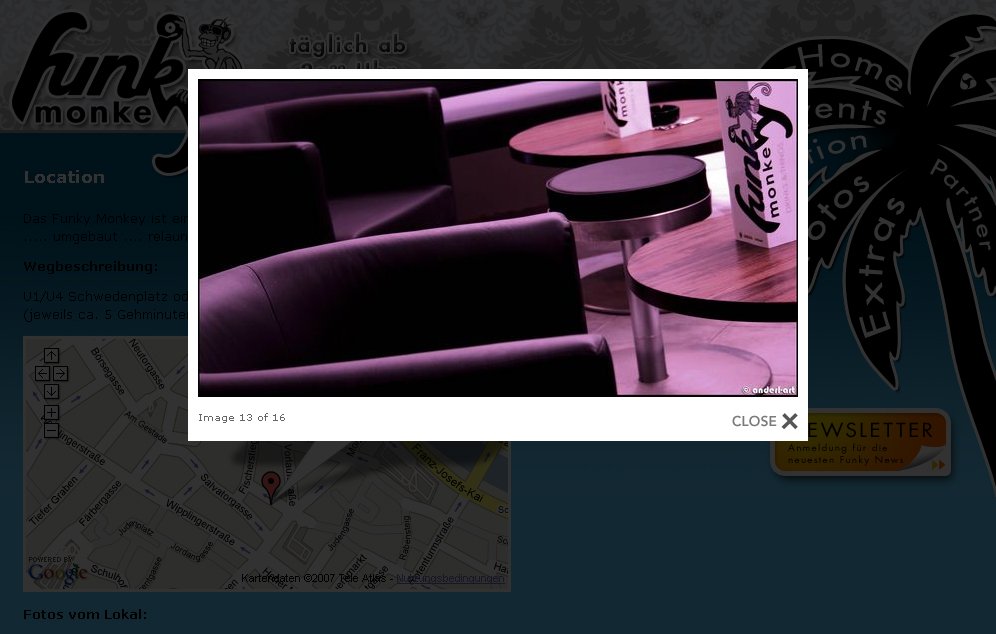Pan the map up with arrow
996x634 pixels.
(51, 356)
